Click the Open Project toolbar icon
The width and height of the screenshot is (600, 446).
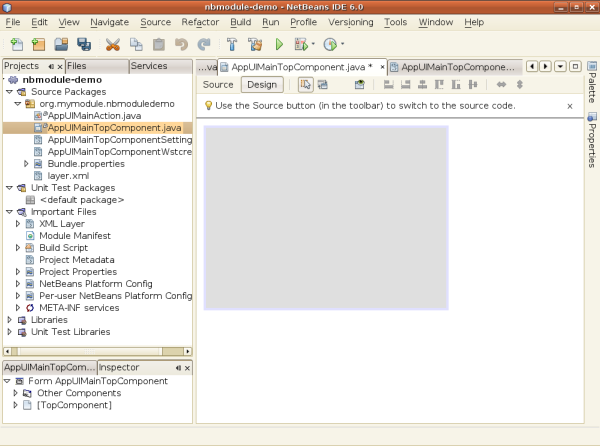(x=61, y=44)
